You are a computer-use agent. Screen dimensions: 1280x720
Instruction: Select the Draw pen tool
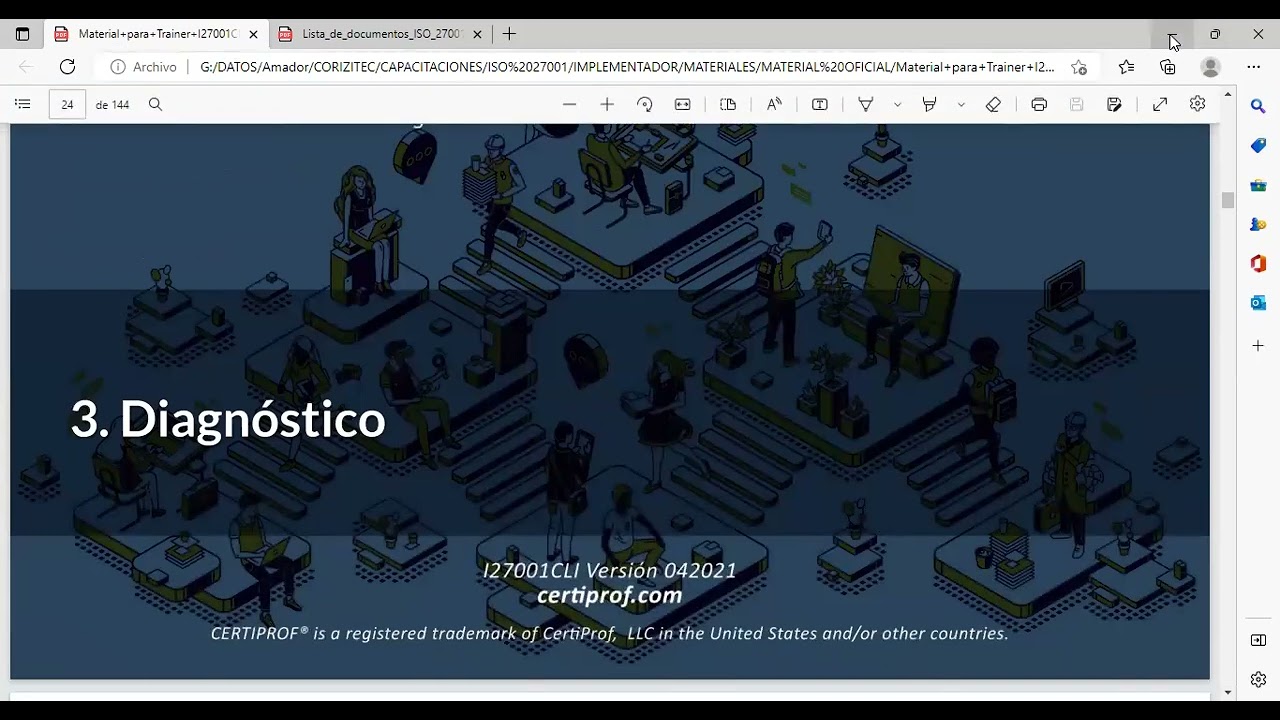[866, 104]
